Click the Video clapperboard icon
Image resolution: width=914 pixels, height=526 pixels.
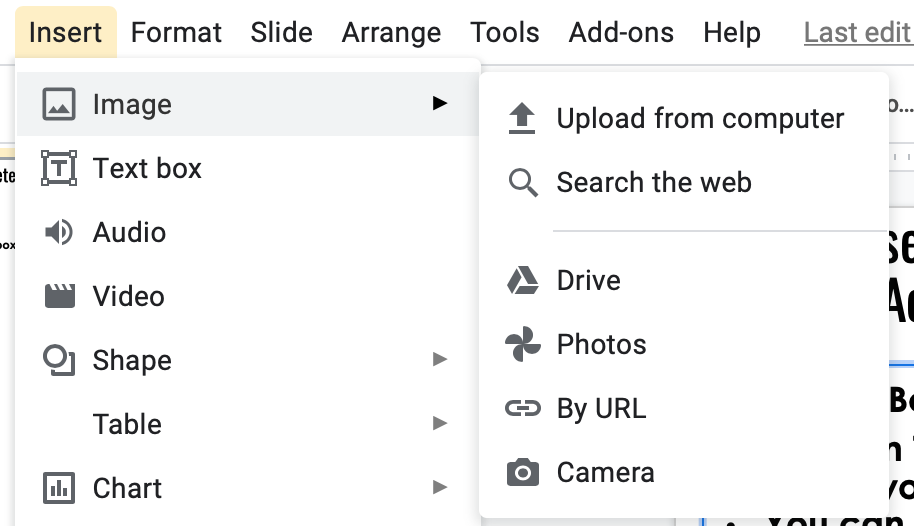[59, 296]
